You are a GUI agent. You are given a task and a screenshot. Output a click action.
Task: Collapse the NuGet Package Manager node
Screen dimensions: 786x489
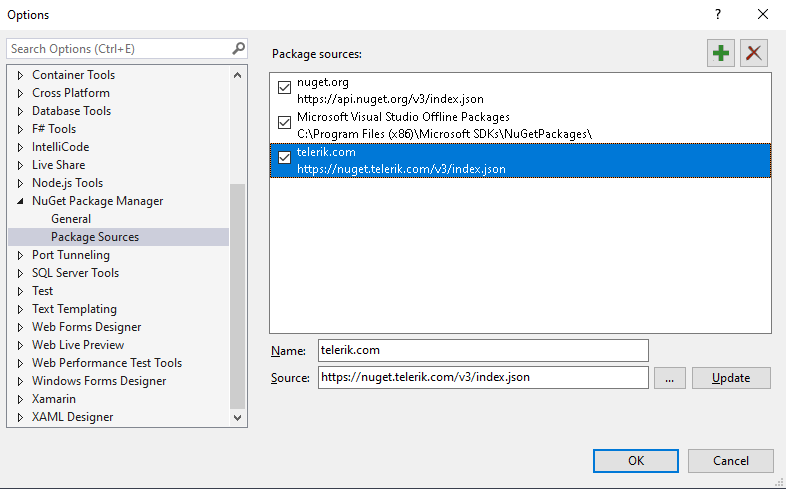click(19, 201)
